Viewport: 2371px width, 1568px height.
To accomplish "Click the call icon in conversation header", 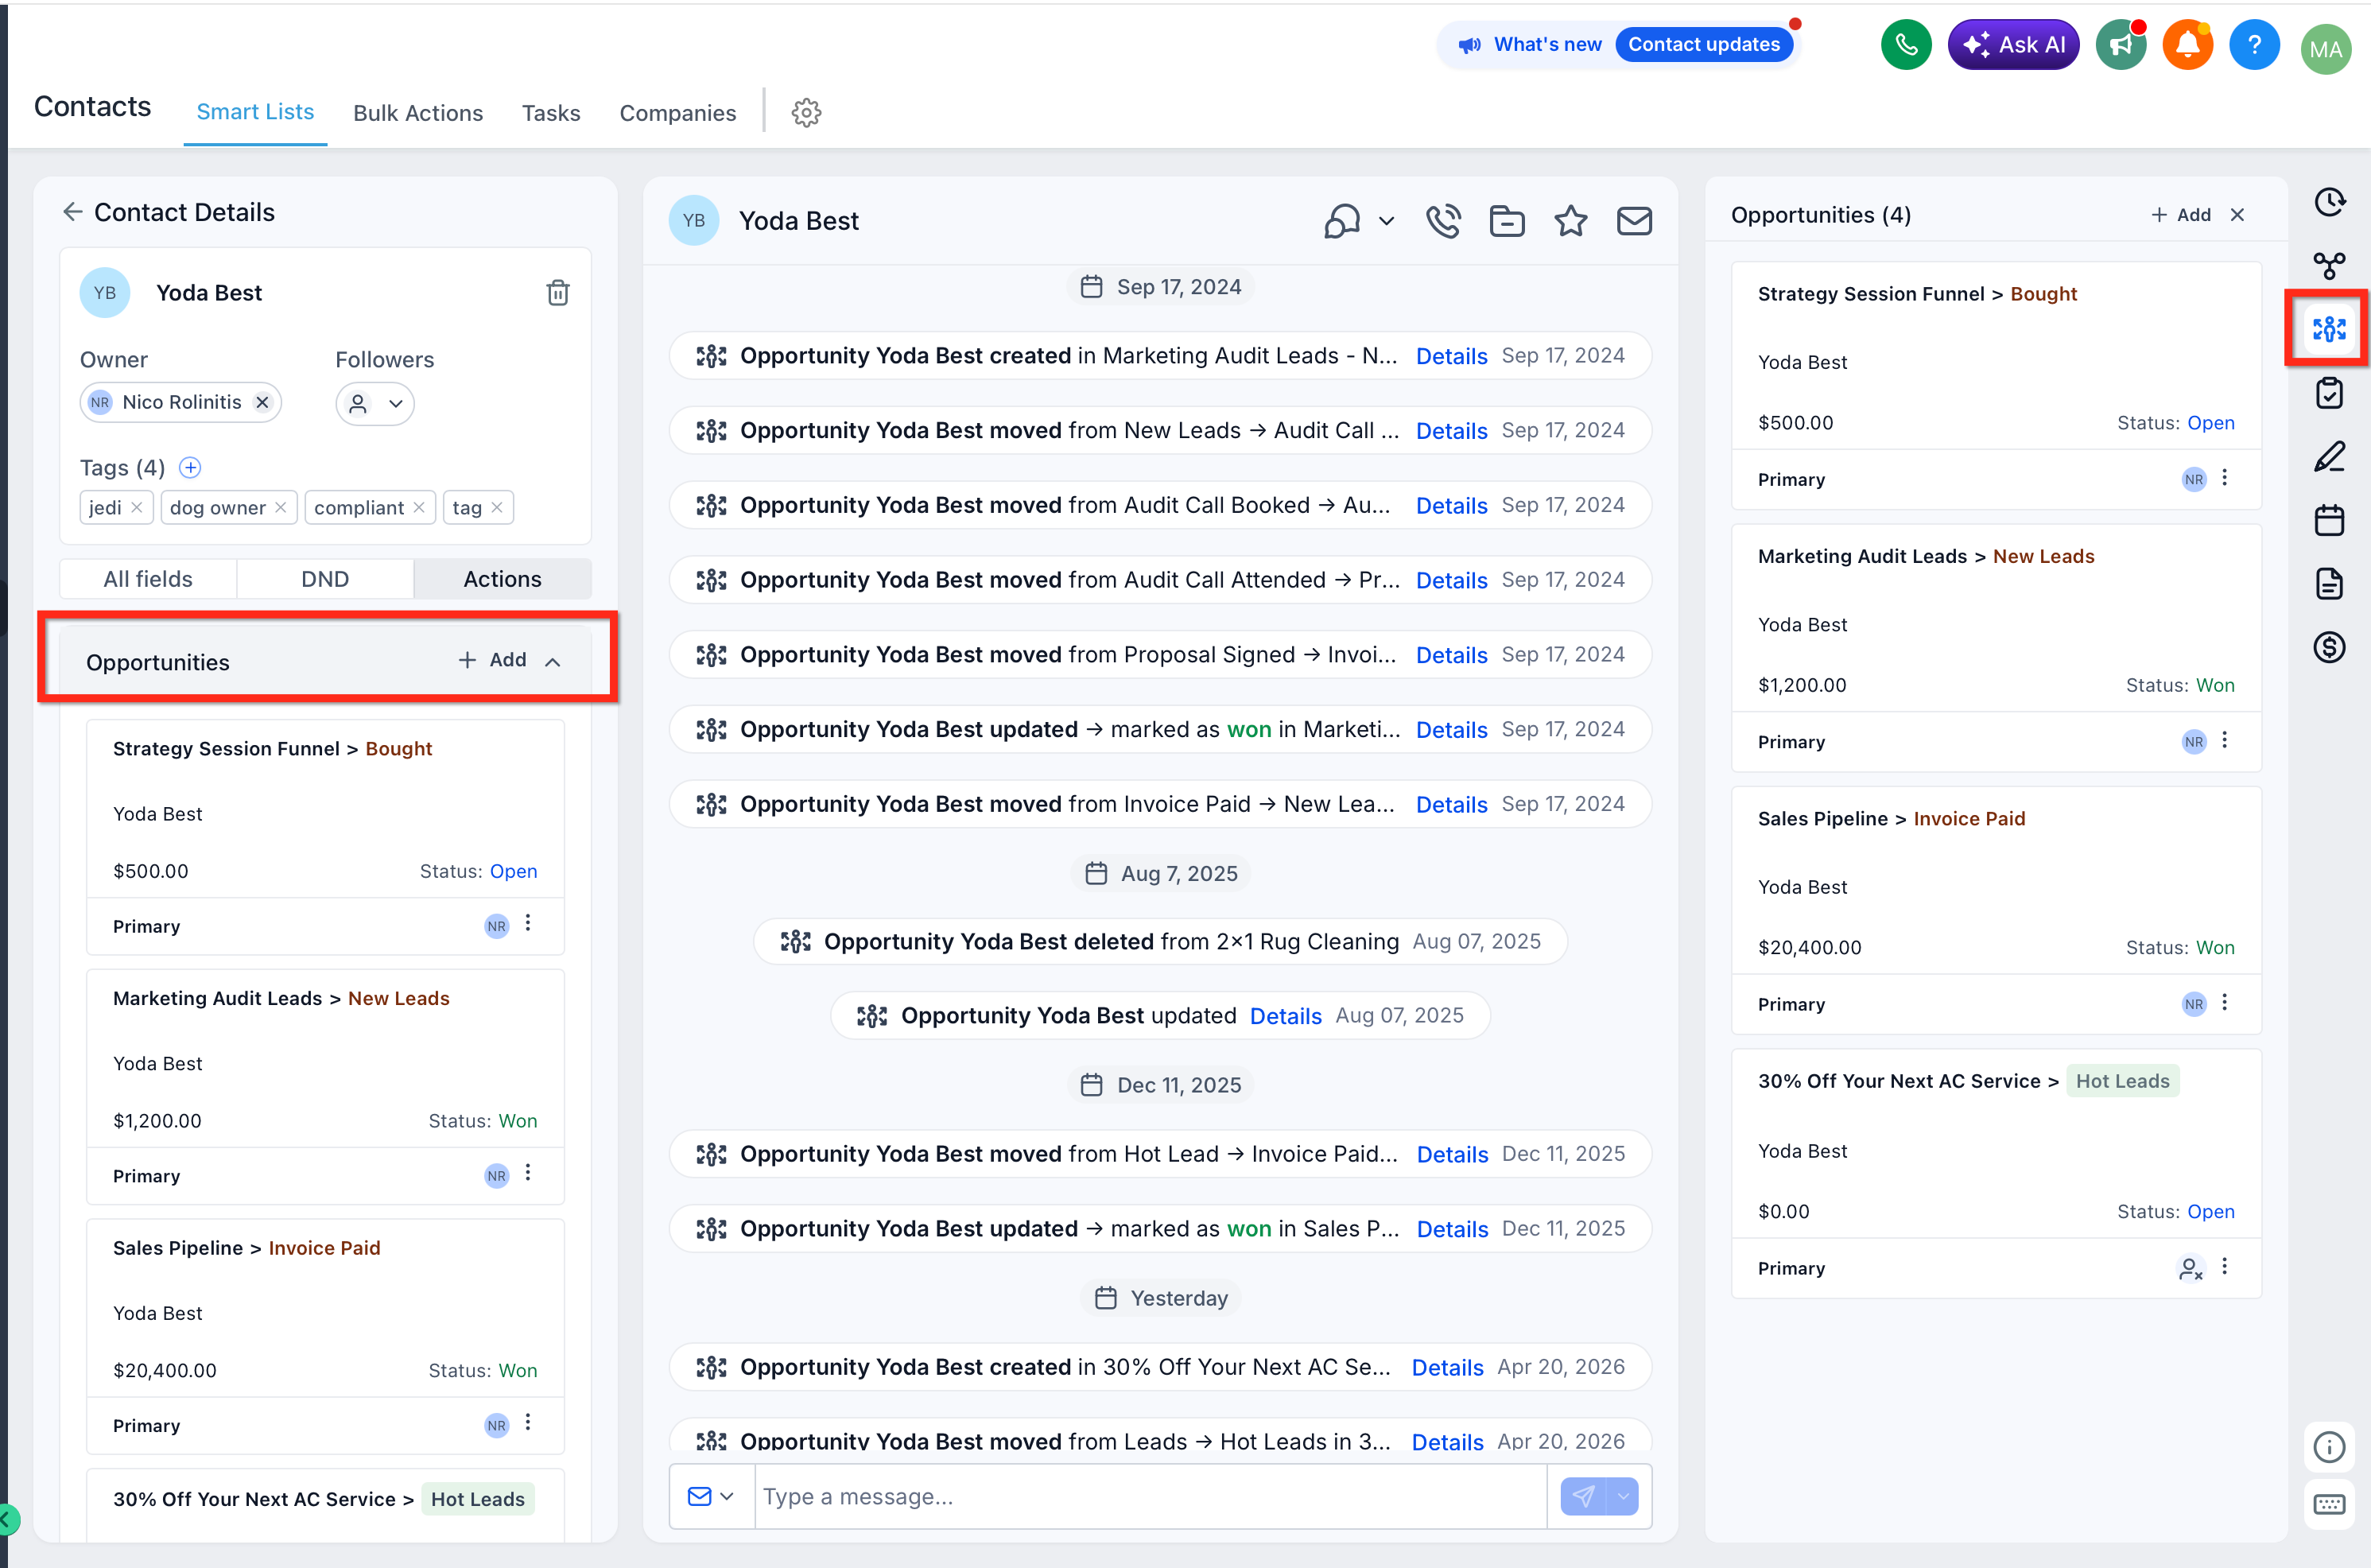I will pos(1443,221).
